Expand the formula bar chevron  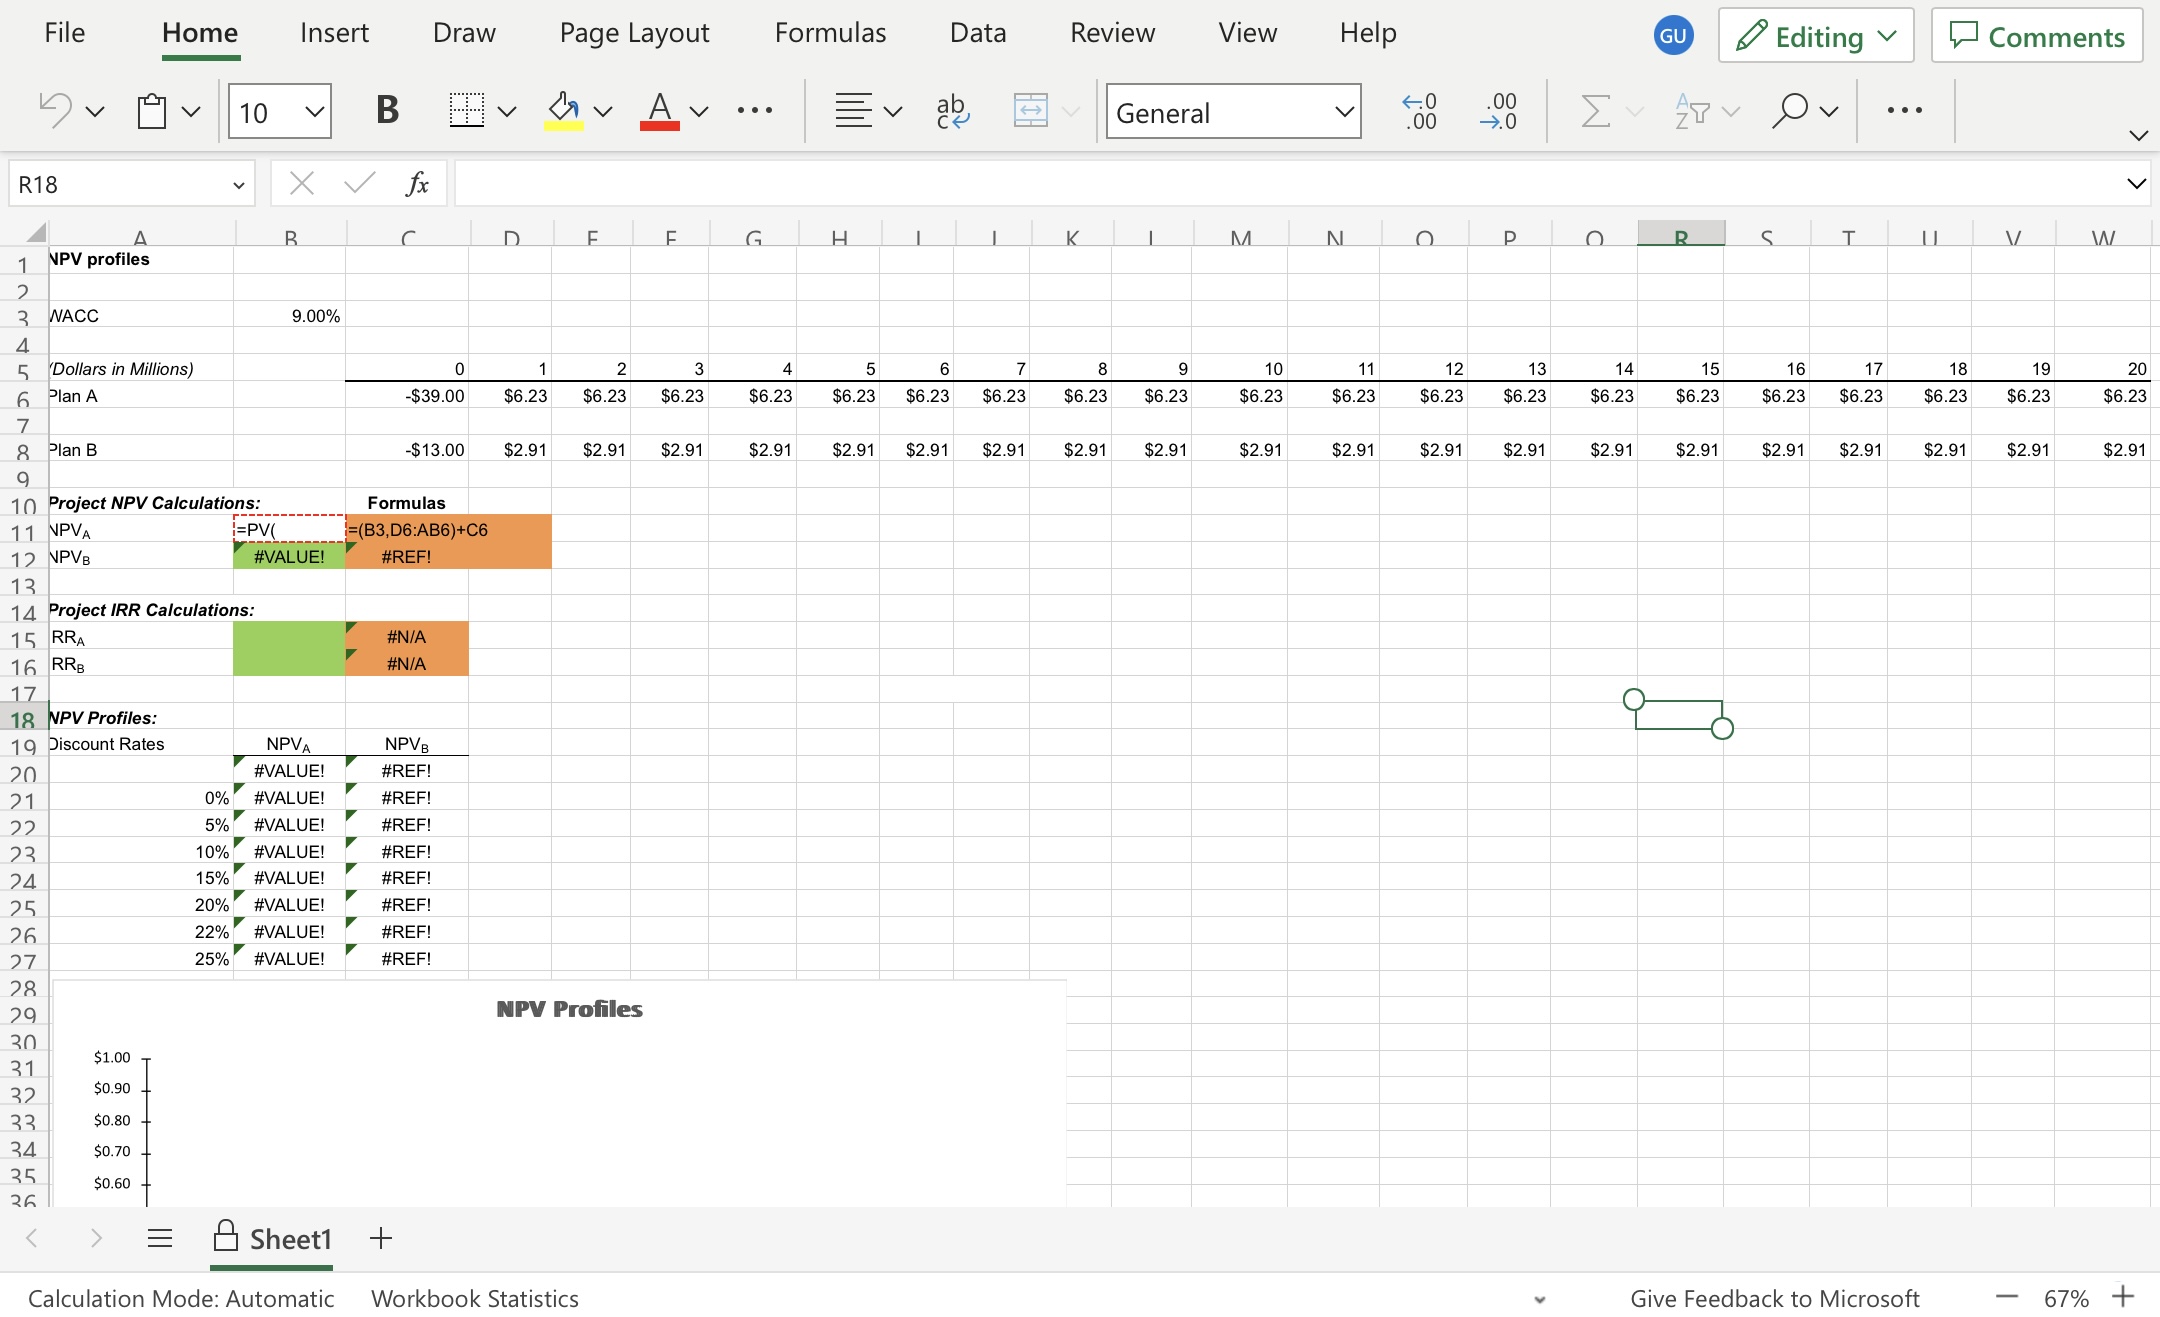[x=2136, y=184]
